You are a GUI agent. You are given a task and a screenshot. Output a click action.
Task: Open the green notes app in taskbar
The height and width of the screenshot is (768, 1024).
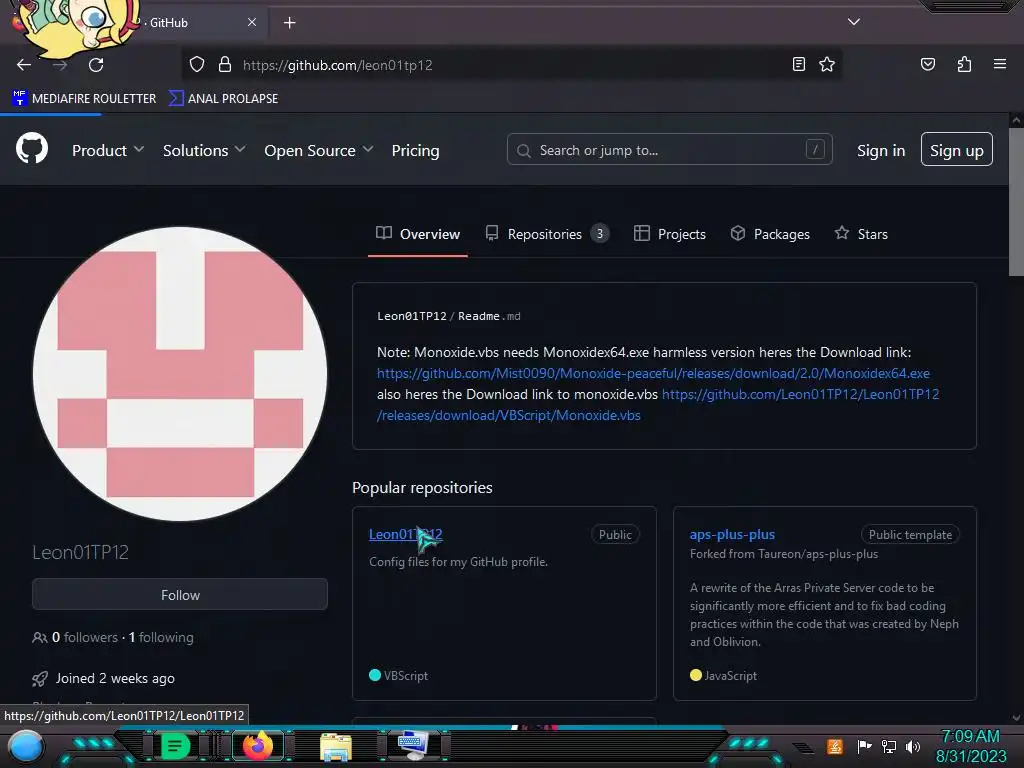174,746
